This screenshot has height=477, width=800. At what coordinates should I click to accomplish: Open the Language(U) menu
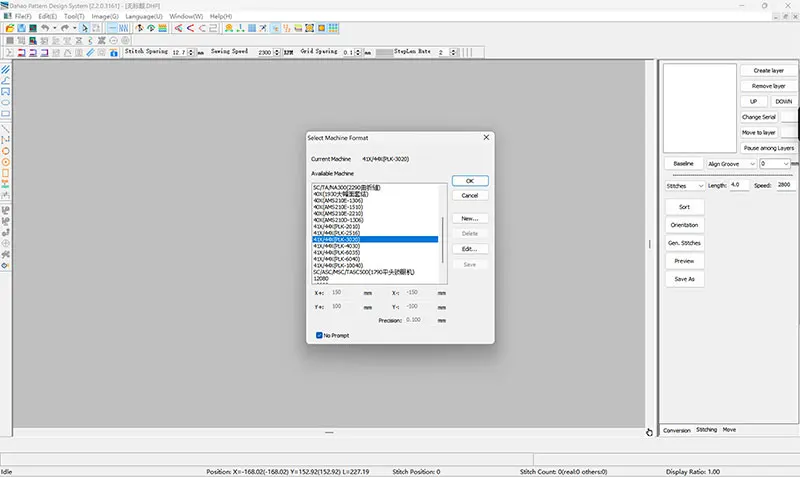(x=144, y=16)
